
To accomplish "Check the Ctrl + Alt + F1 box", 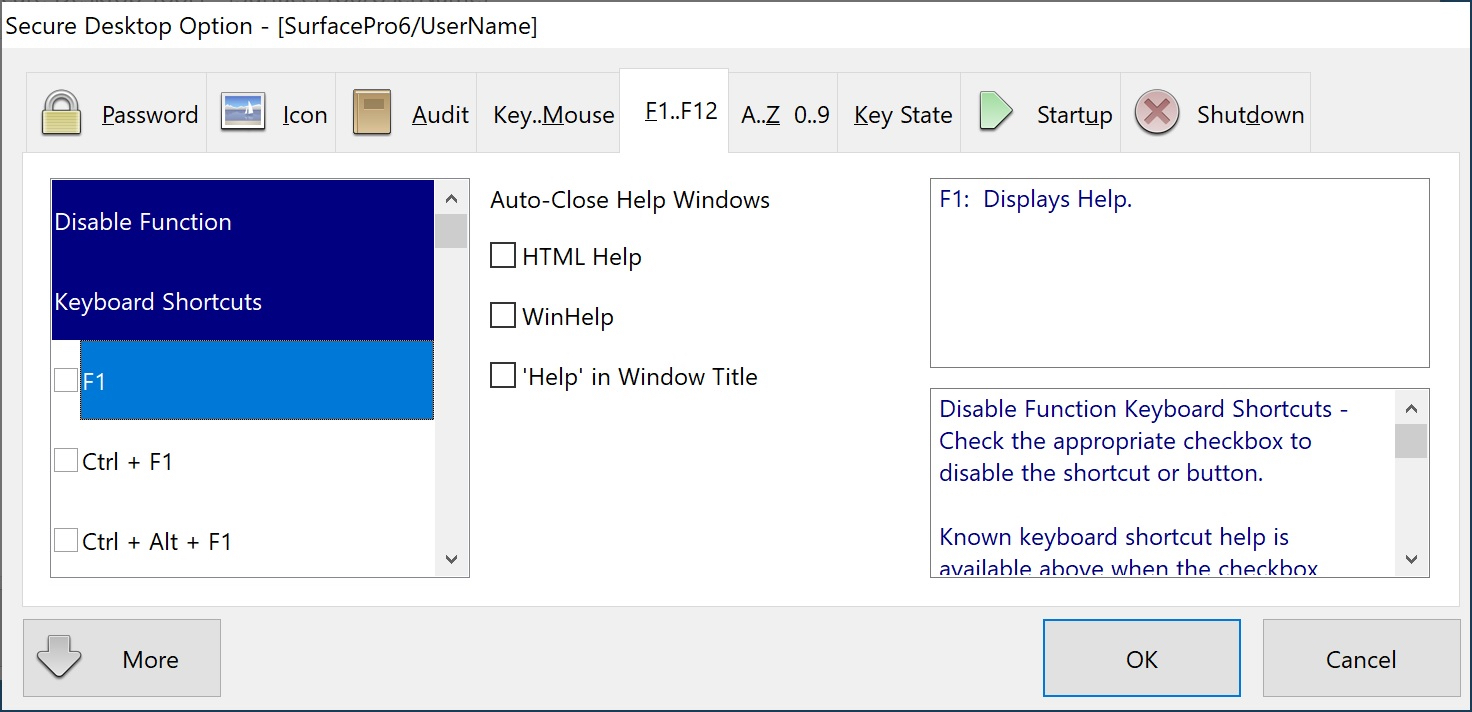I will 65,539.
